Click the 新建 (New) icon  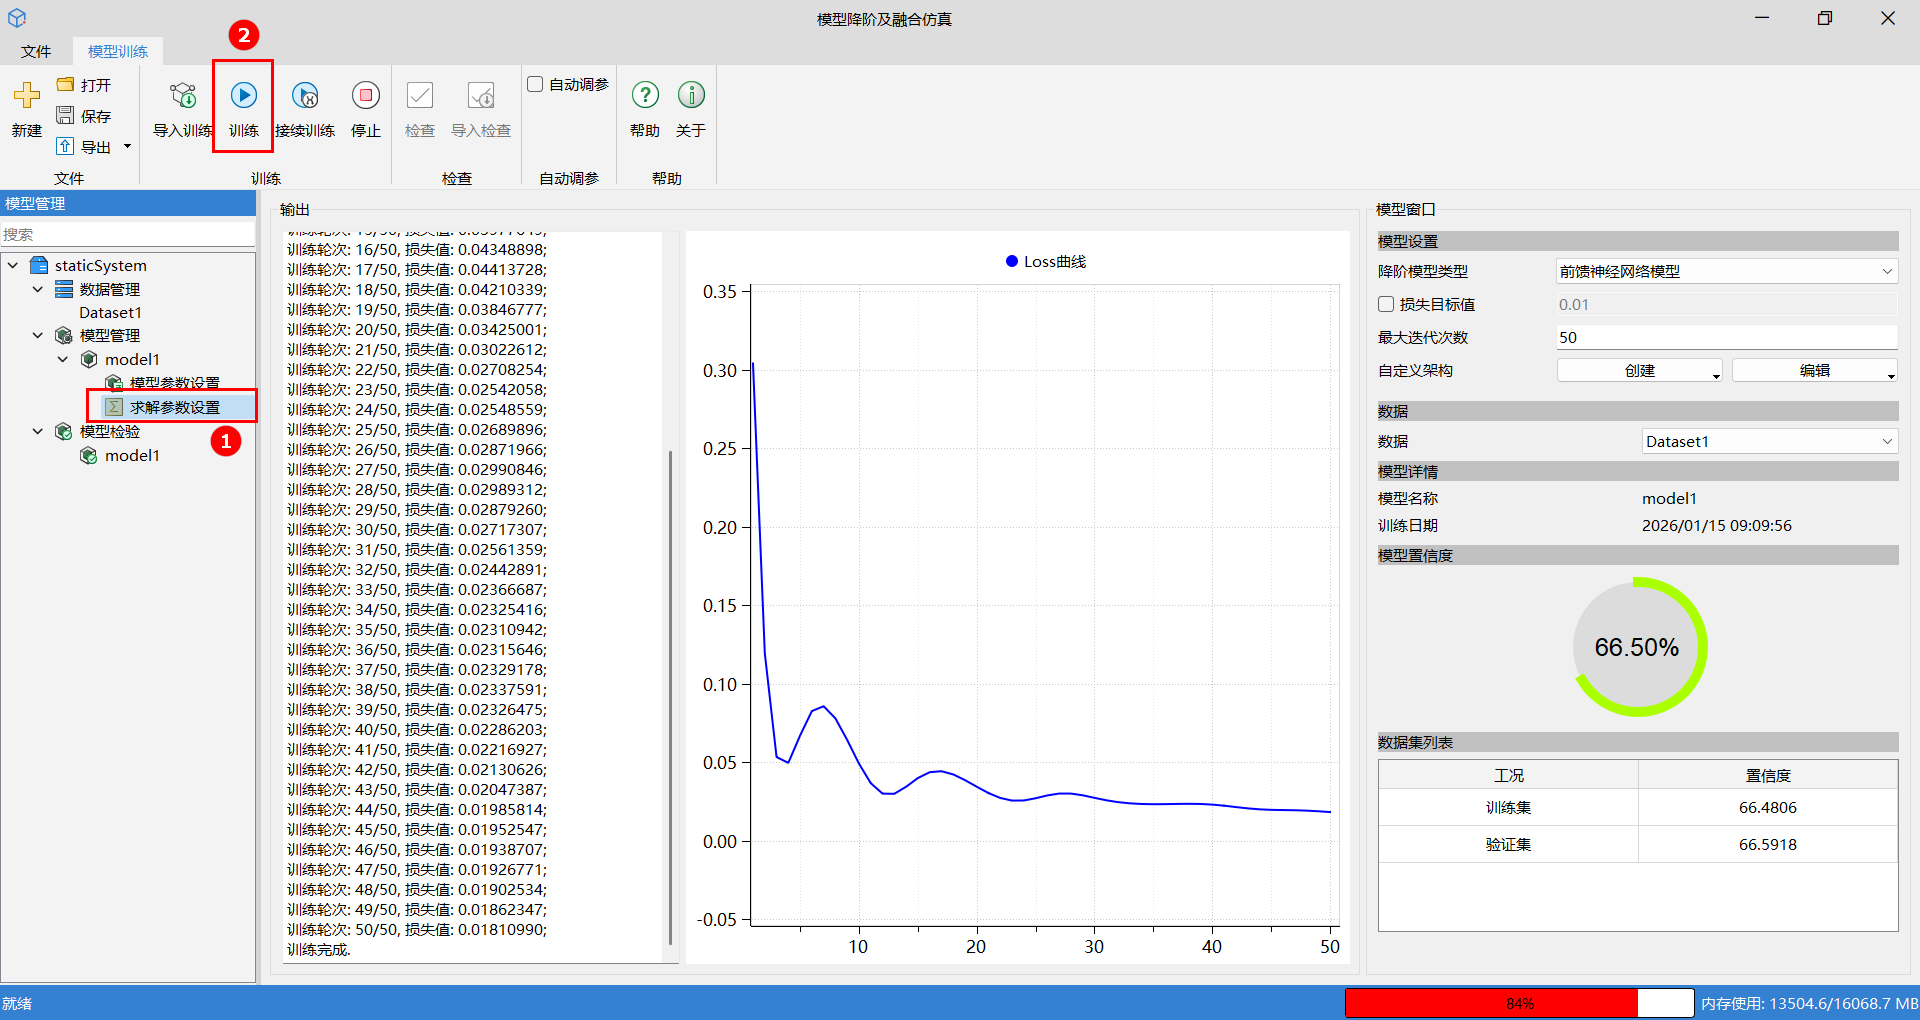[x=27, y=96]
